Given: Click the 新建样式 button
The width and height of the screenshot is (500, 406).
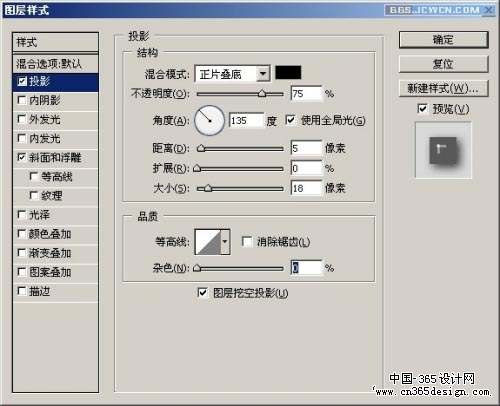Looking at the screenshot, I should tap(443, 88).
